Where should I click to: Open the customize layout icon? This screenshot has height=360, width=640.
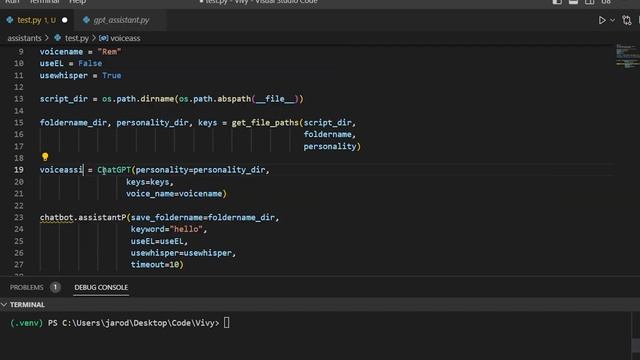(606, 2)
